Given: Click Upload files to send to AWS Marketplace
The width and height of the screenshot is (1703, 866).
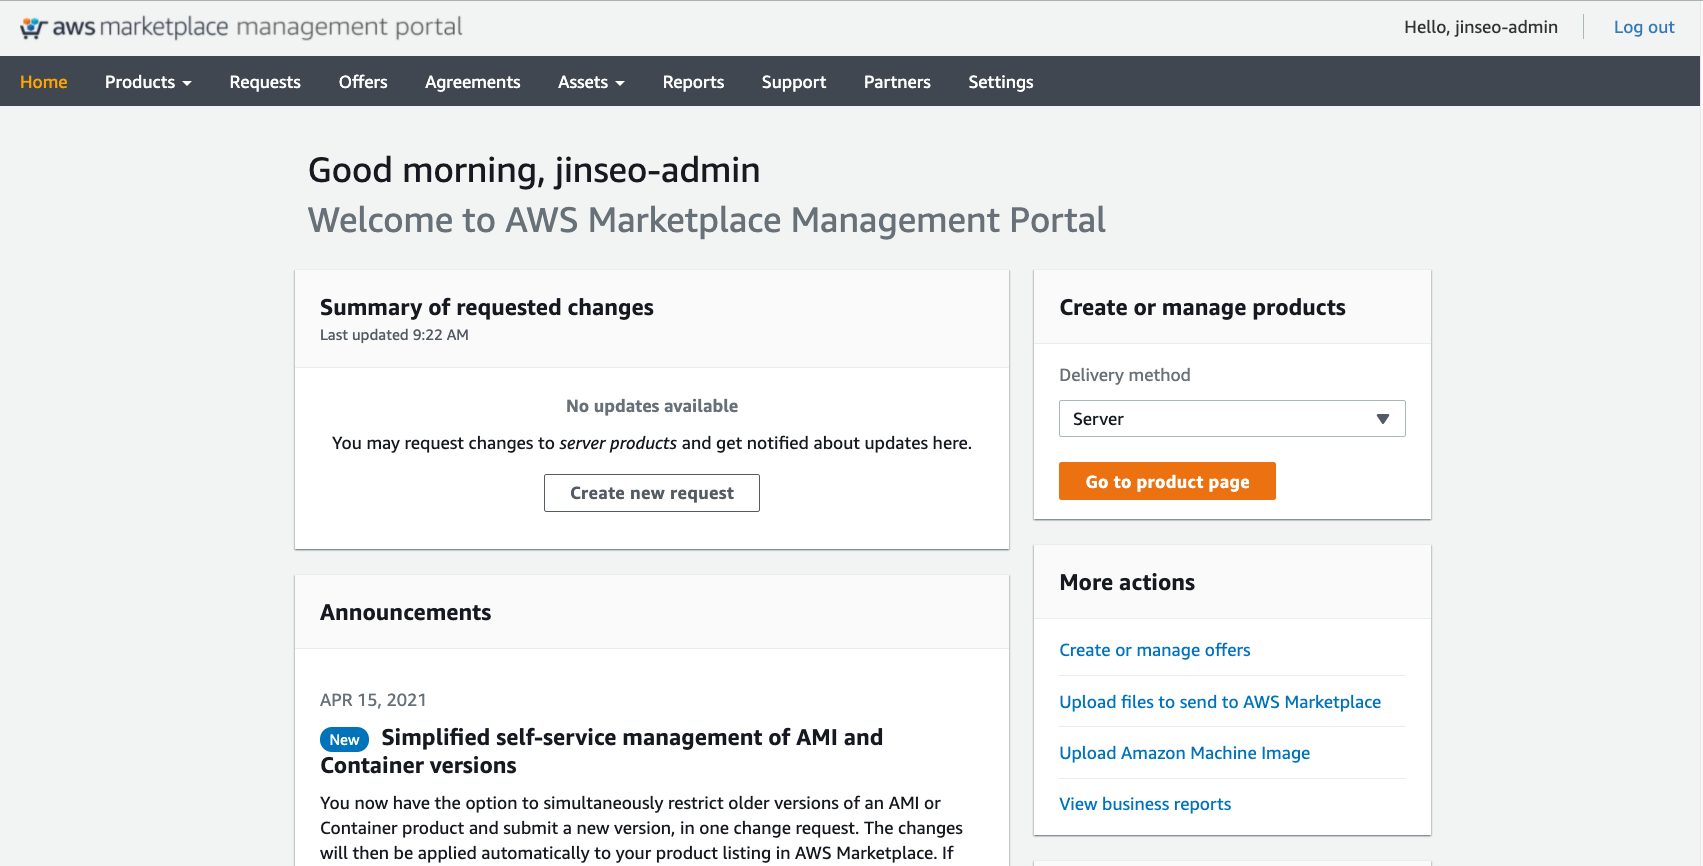Looking at the screenshot, I should coord(1220,702).
